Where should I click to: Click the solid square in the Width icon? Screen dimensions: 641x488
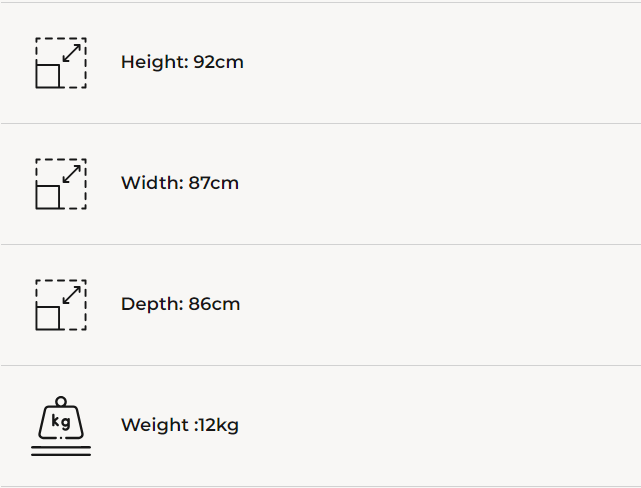click(x=48, y=197)
